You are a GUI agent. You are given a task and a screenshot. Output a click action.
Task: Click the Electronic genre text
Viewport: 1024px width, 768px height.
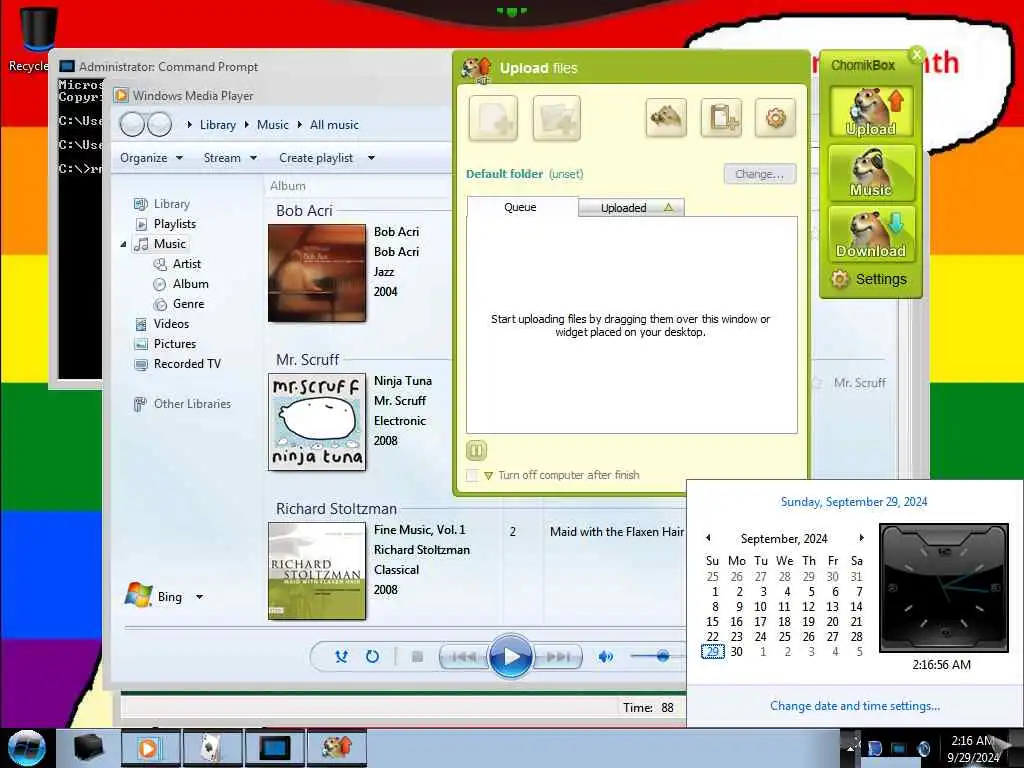pos(400,421)
